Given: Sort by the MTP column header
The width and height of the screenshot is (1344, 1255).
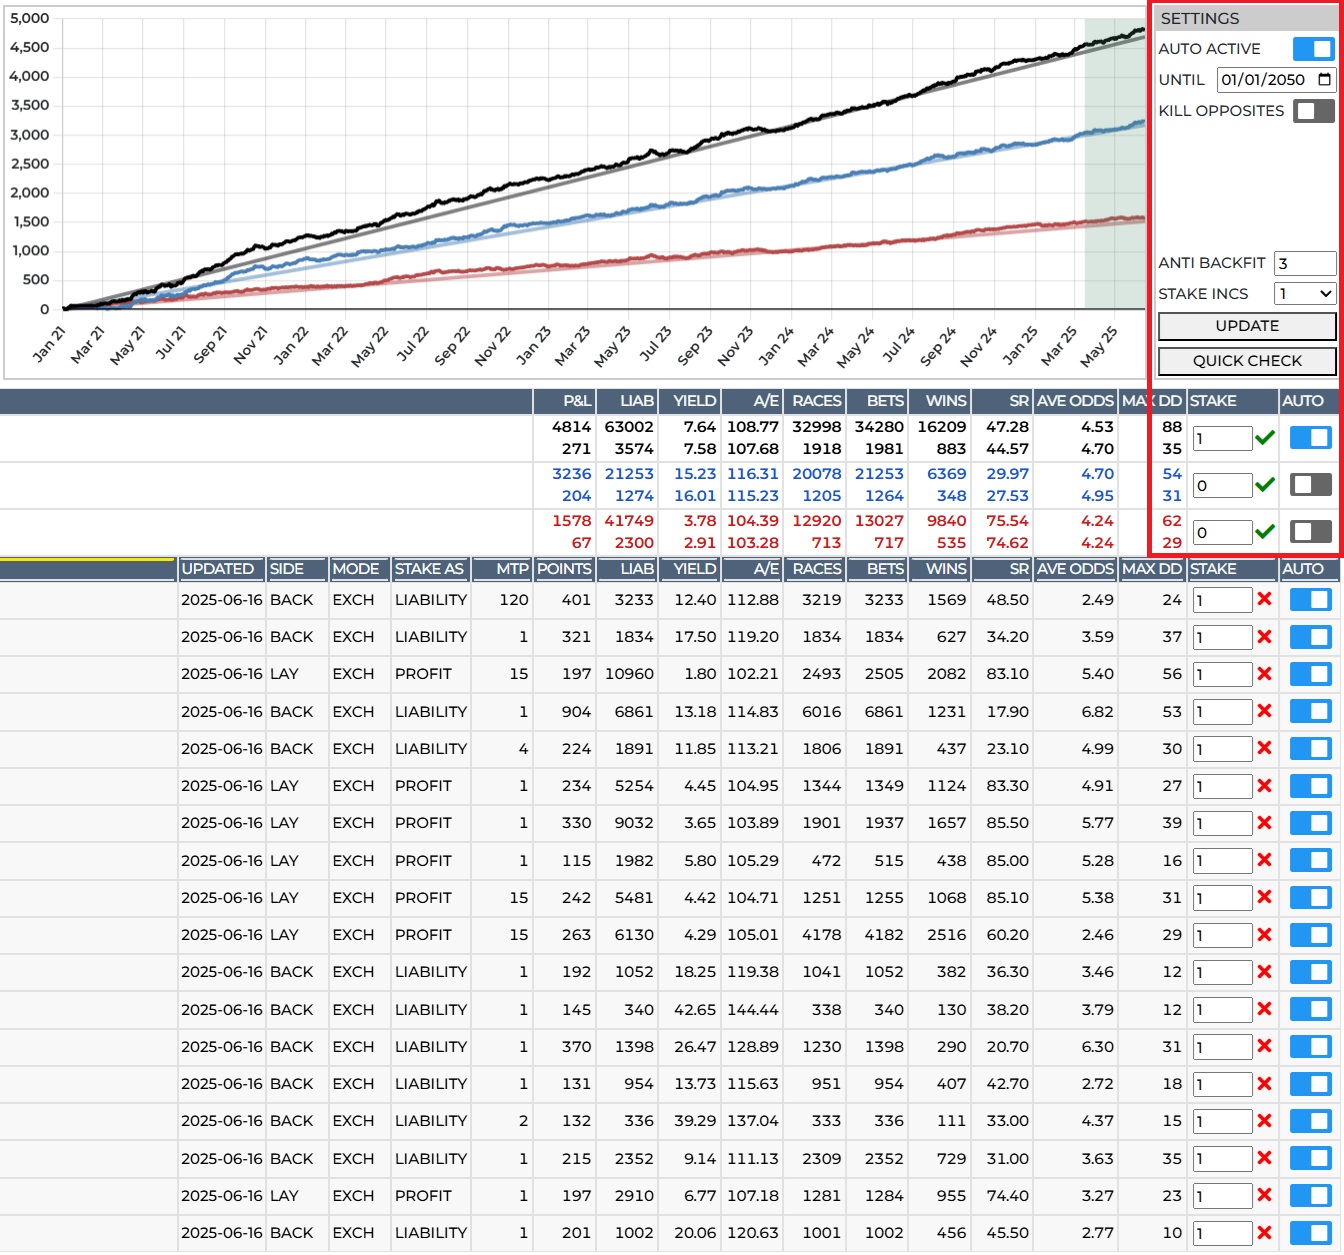Looking at the screenshot, I should 502,569.
